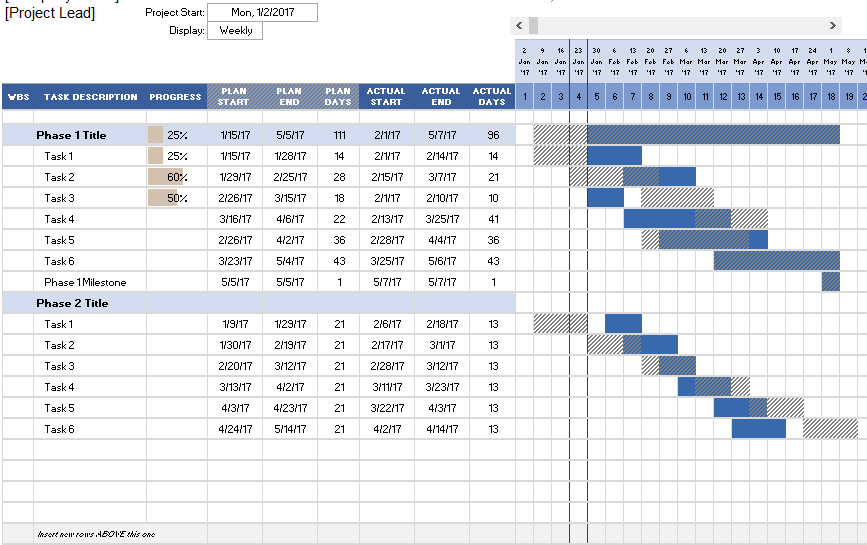Click actual start cell 3/25/17
This screenshot has height=545, width=867.
tap(387, 261)
